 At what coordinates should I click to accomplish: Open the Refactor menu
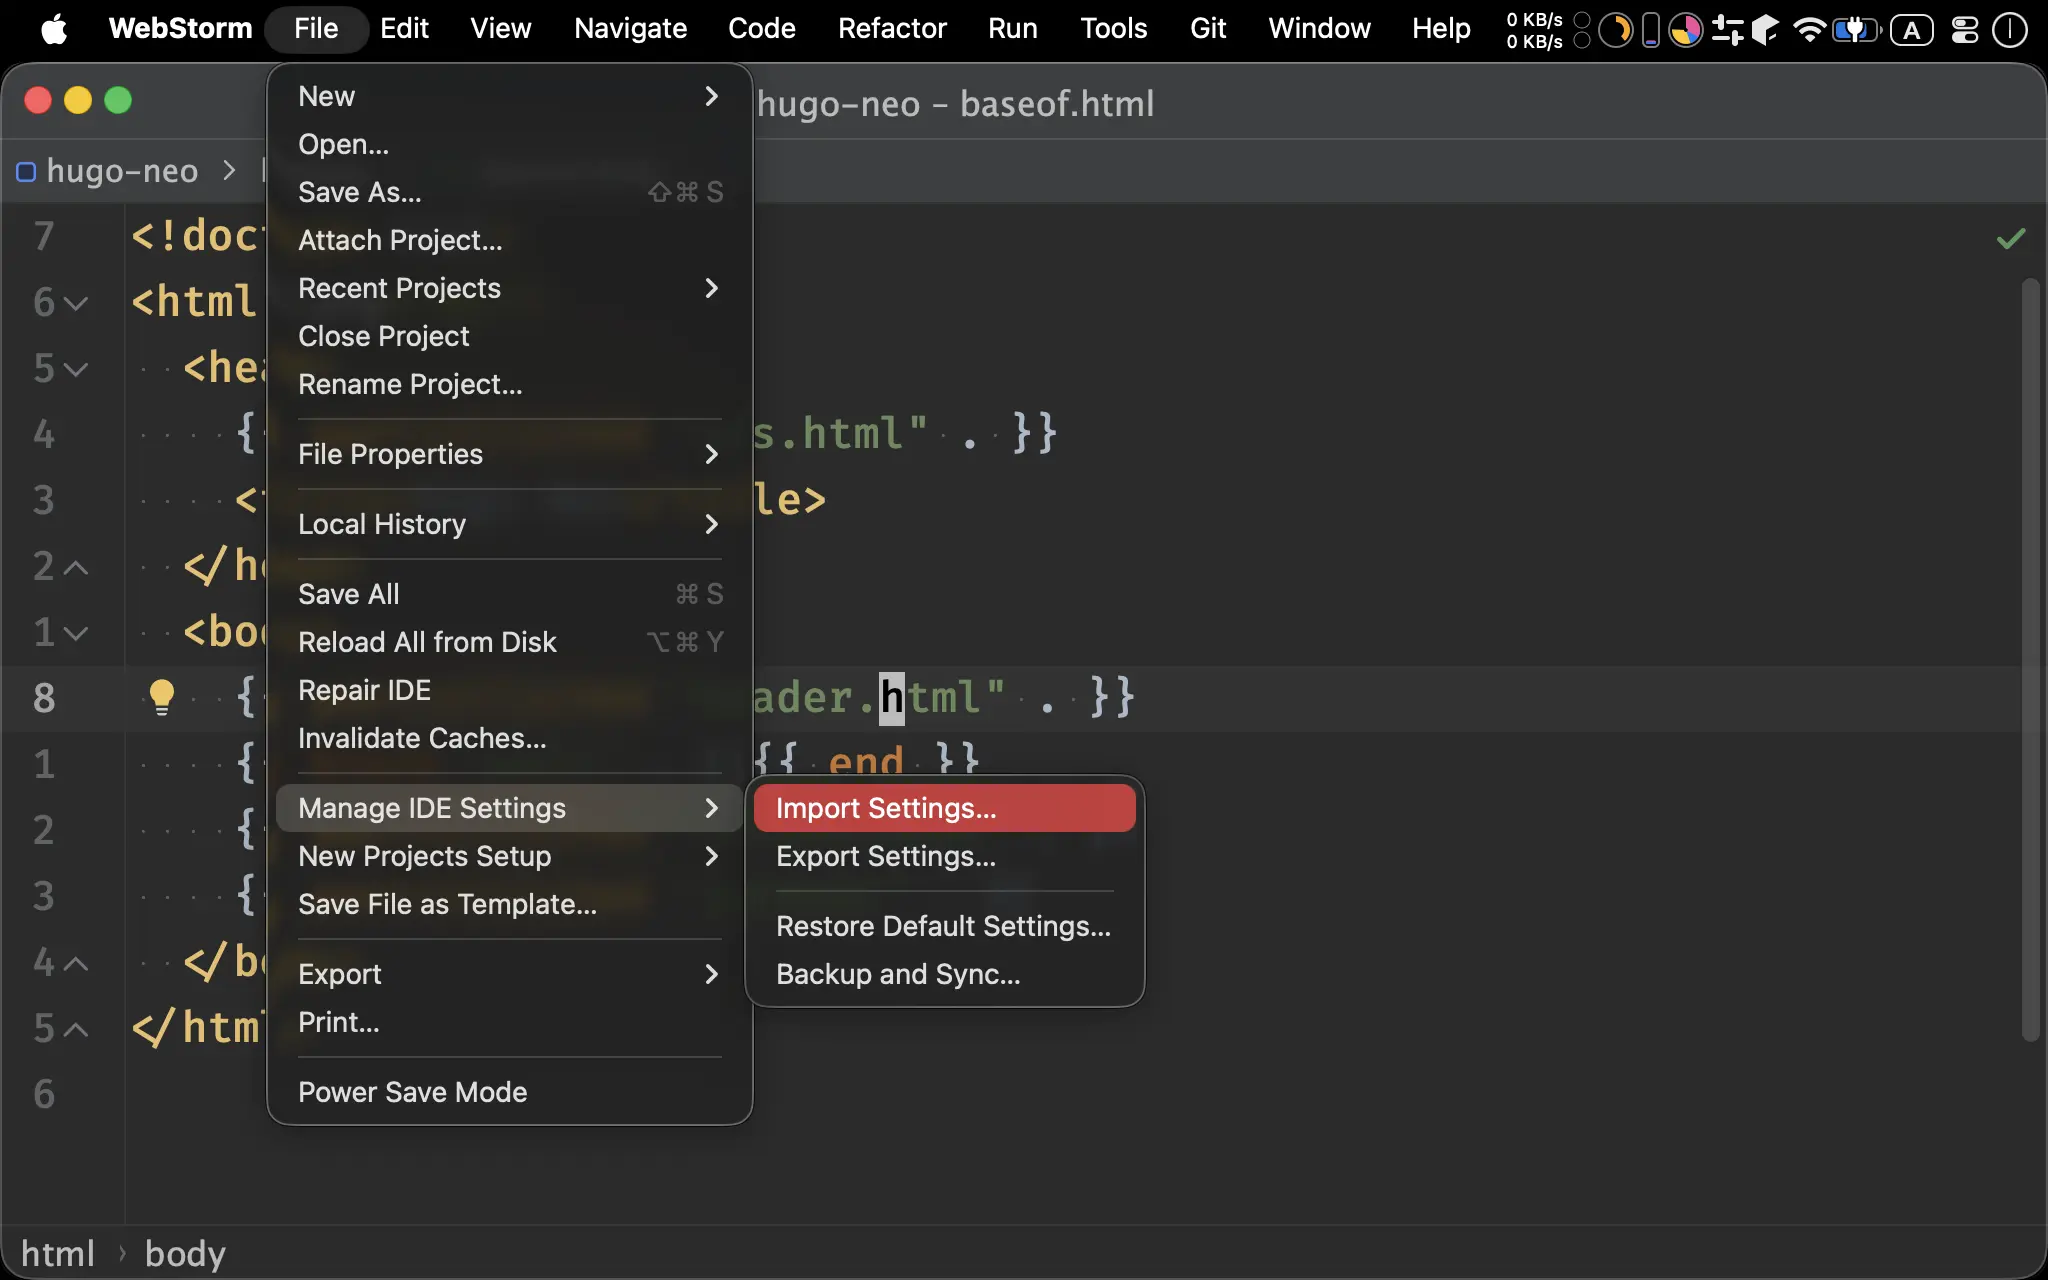[x=892, y=29]
